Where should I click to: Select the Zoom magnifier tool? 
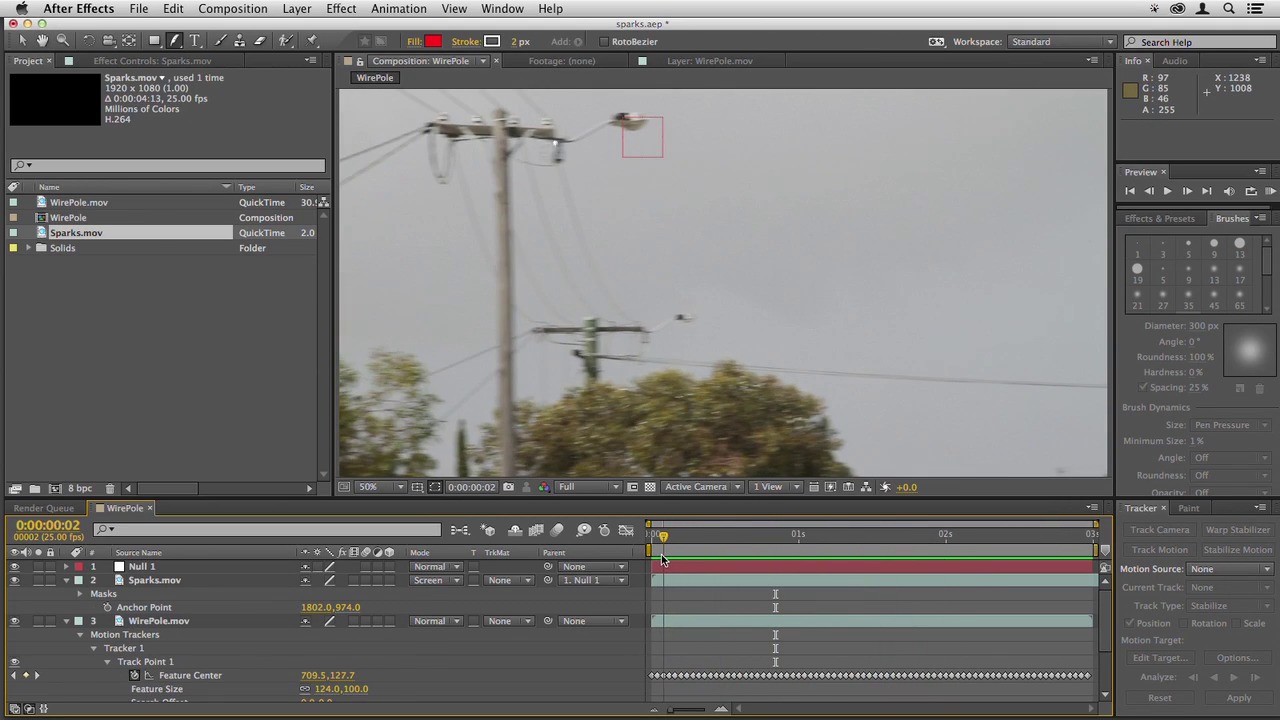click(62, 41)
